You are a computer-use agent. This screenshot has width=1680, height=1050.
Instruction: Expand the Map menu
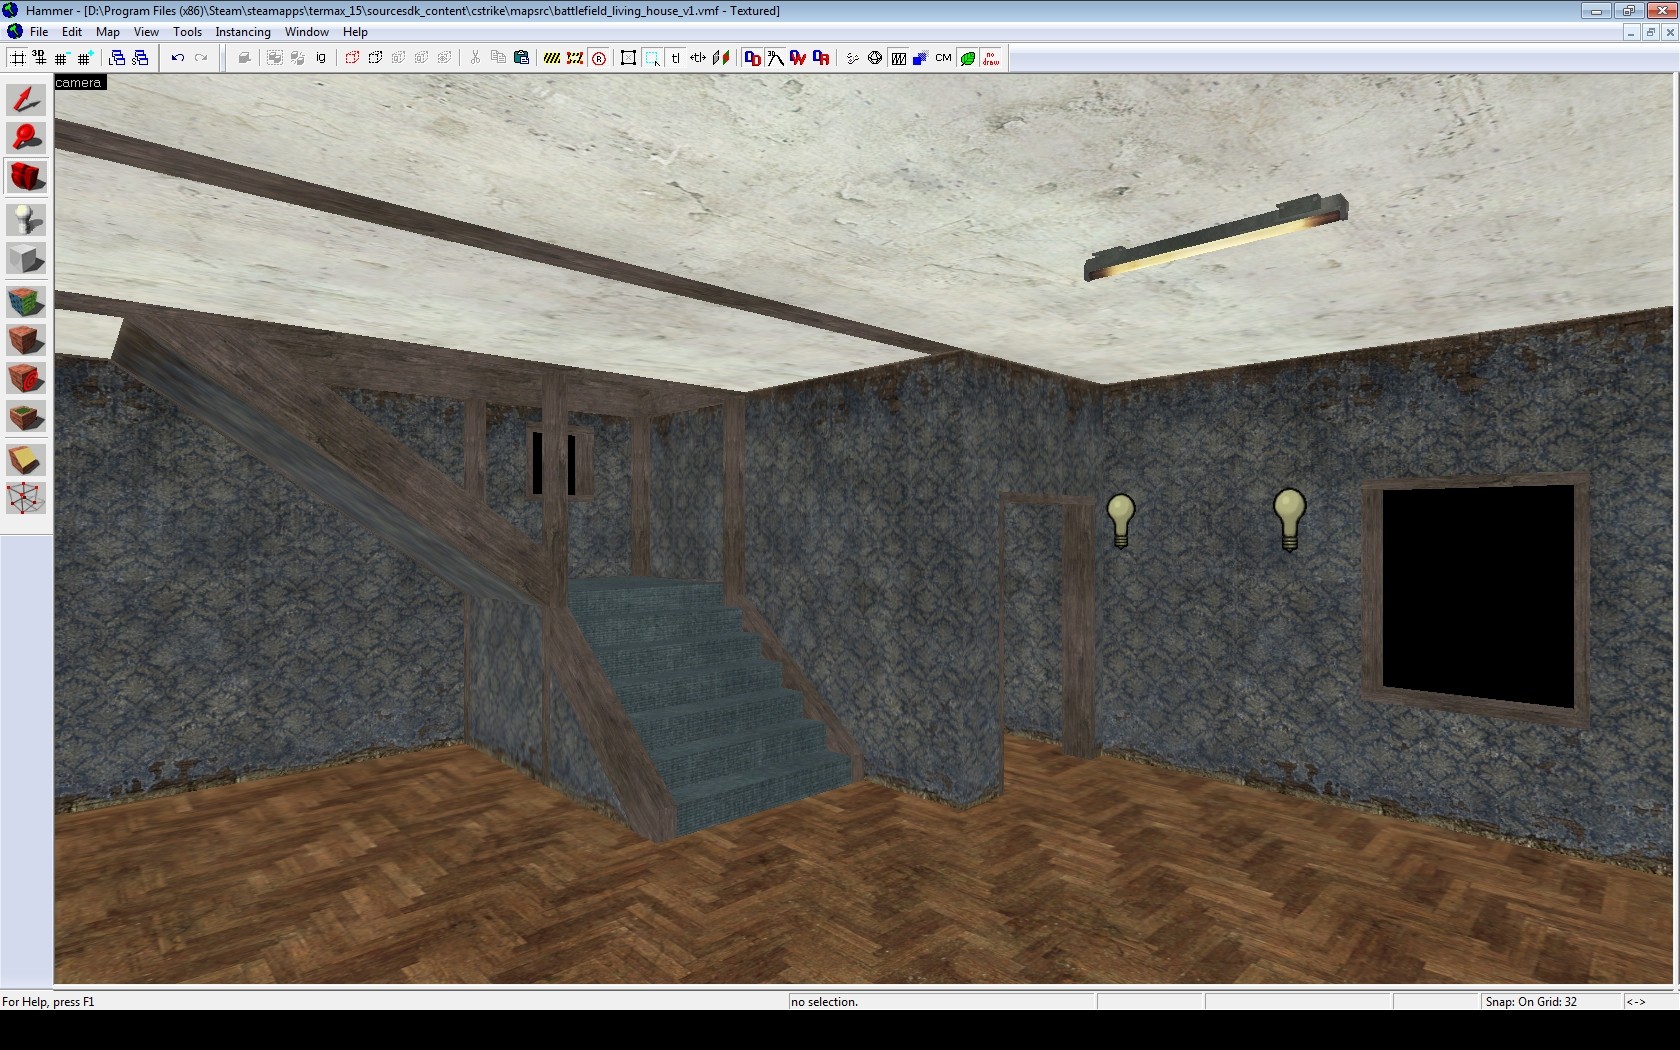coord(107,32)
